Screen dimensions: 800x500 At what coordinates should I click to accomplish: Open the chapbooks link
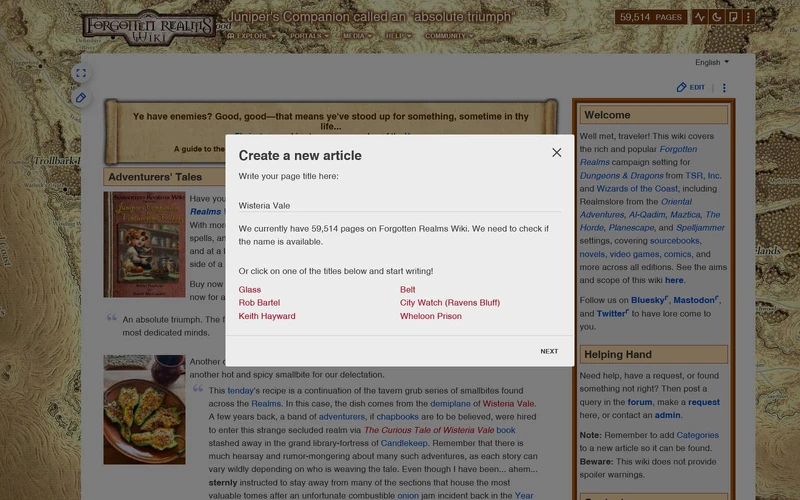coord(397,417)
